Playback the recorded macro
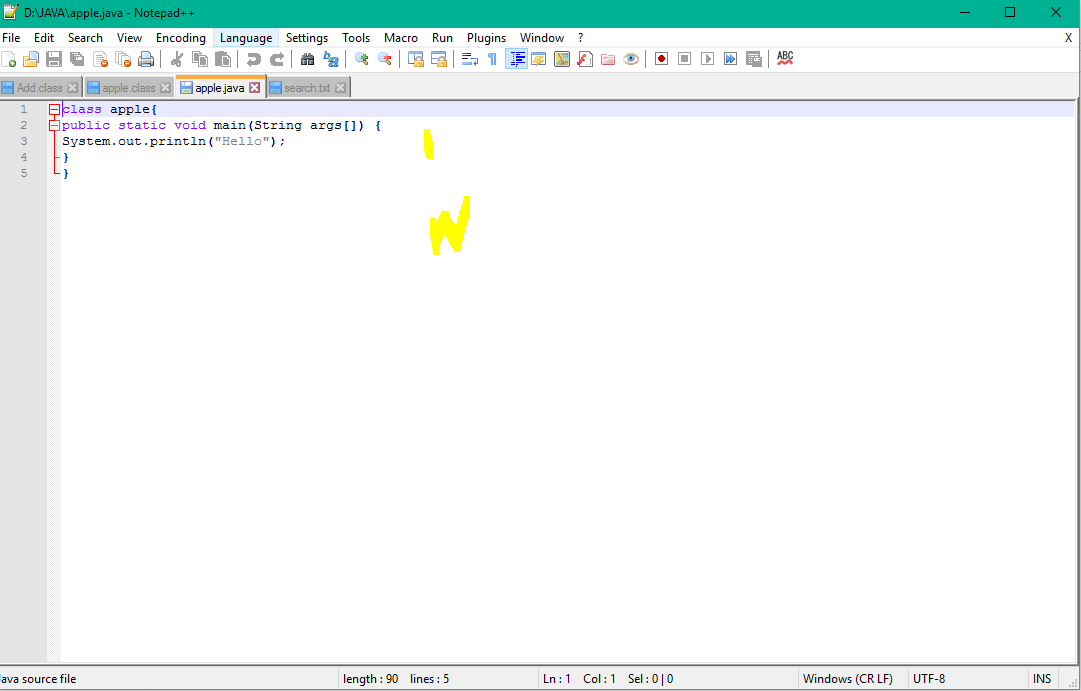Screen dimensions: 1081x691 (x=707, y=59)
